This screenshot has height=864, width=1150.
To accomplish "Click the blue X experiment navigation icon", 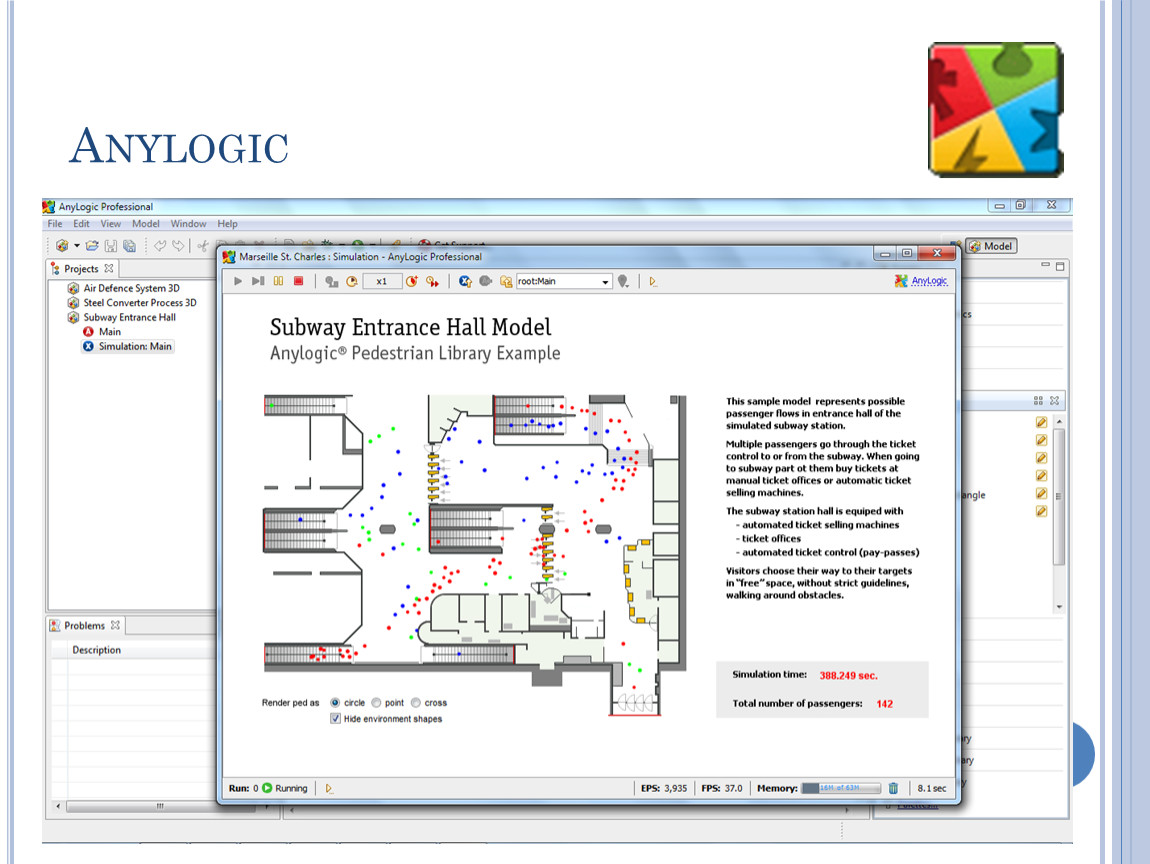I will [465, 281].
